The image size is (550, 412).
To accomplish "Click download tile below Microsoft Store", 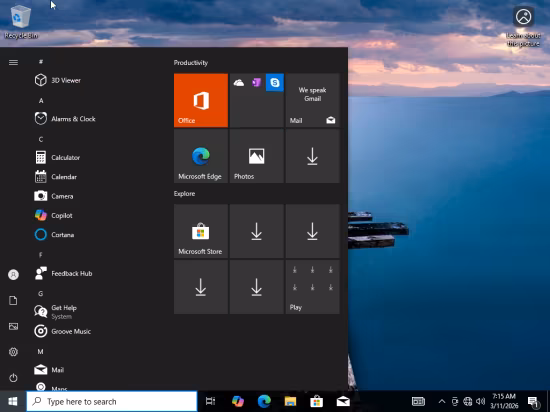I will point(201,287).
